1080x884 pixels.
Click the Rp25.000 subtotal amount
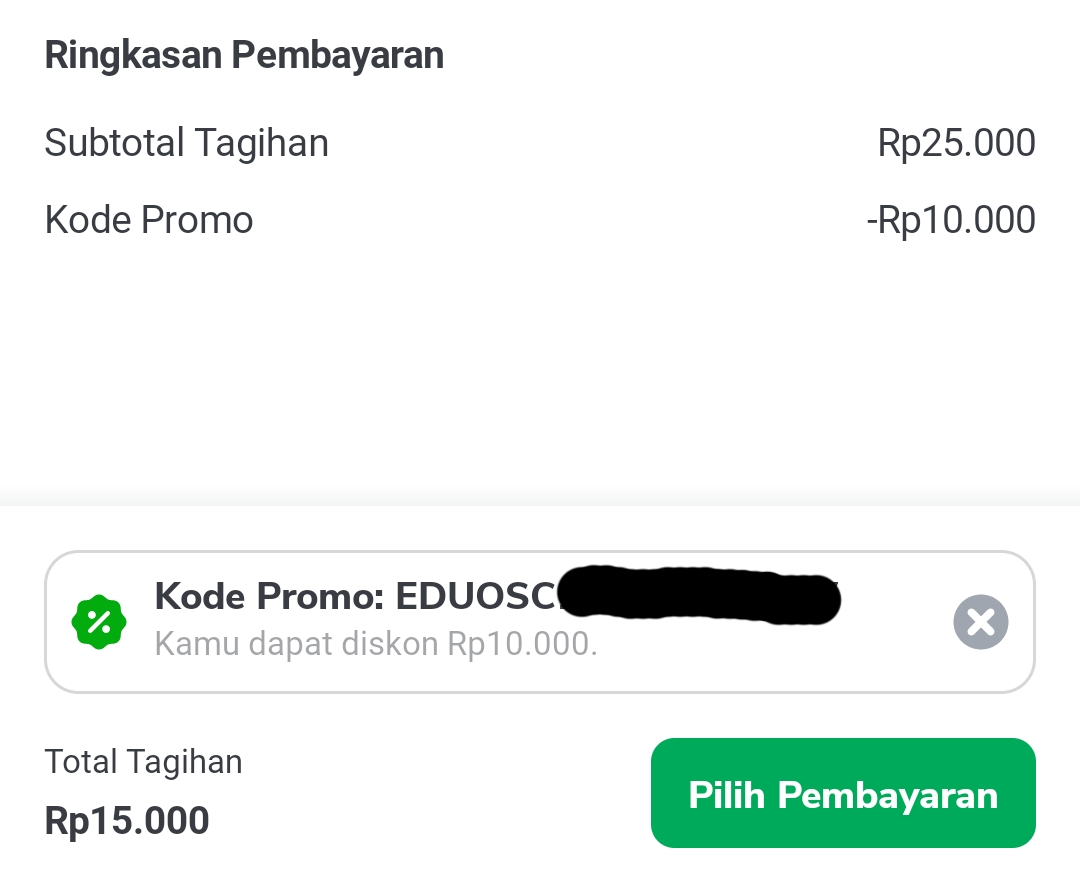point(956,142)
